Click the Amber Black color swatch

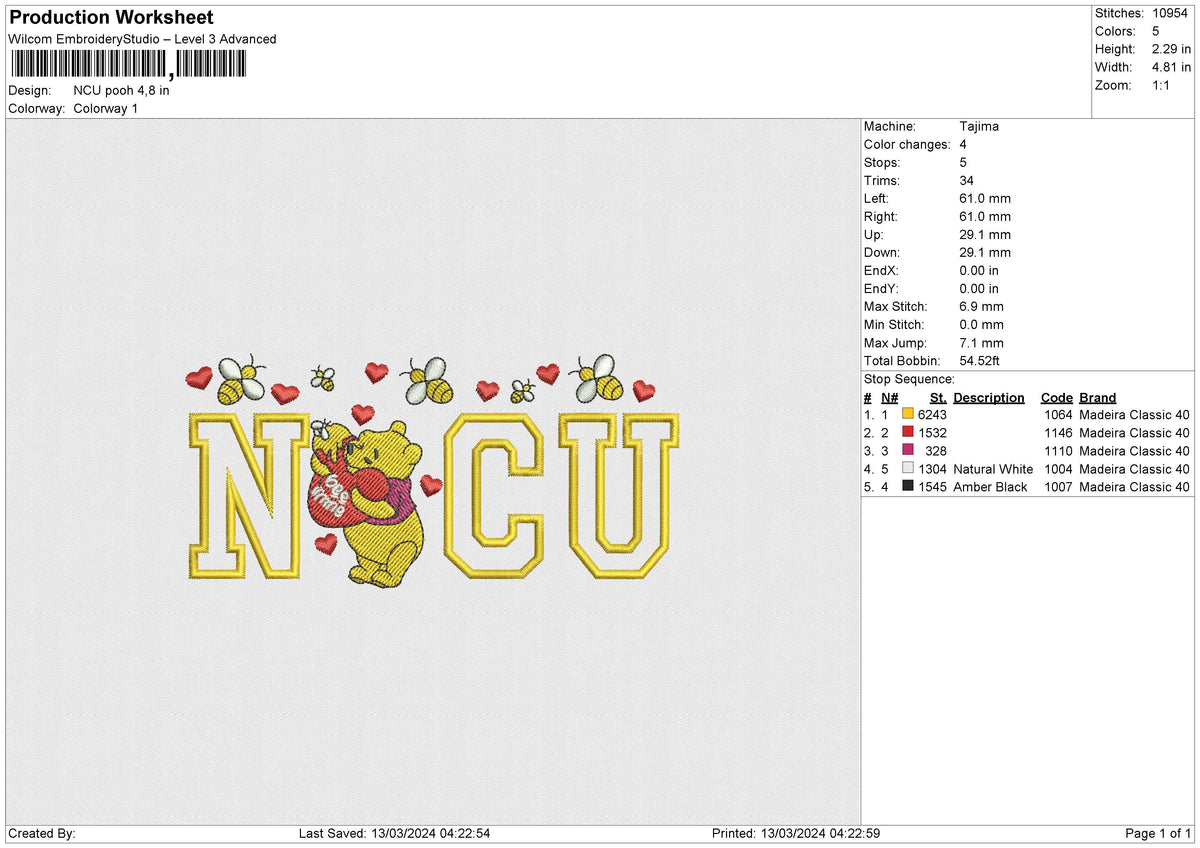pos(908,486)
